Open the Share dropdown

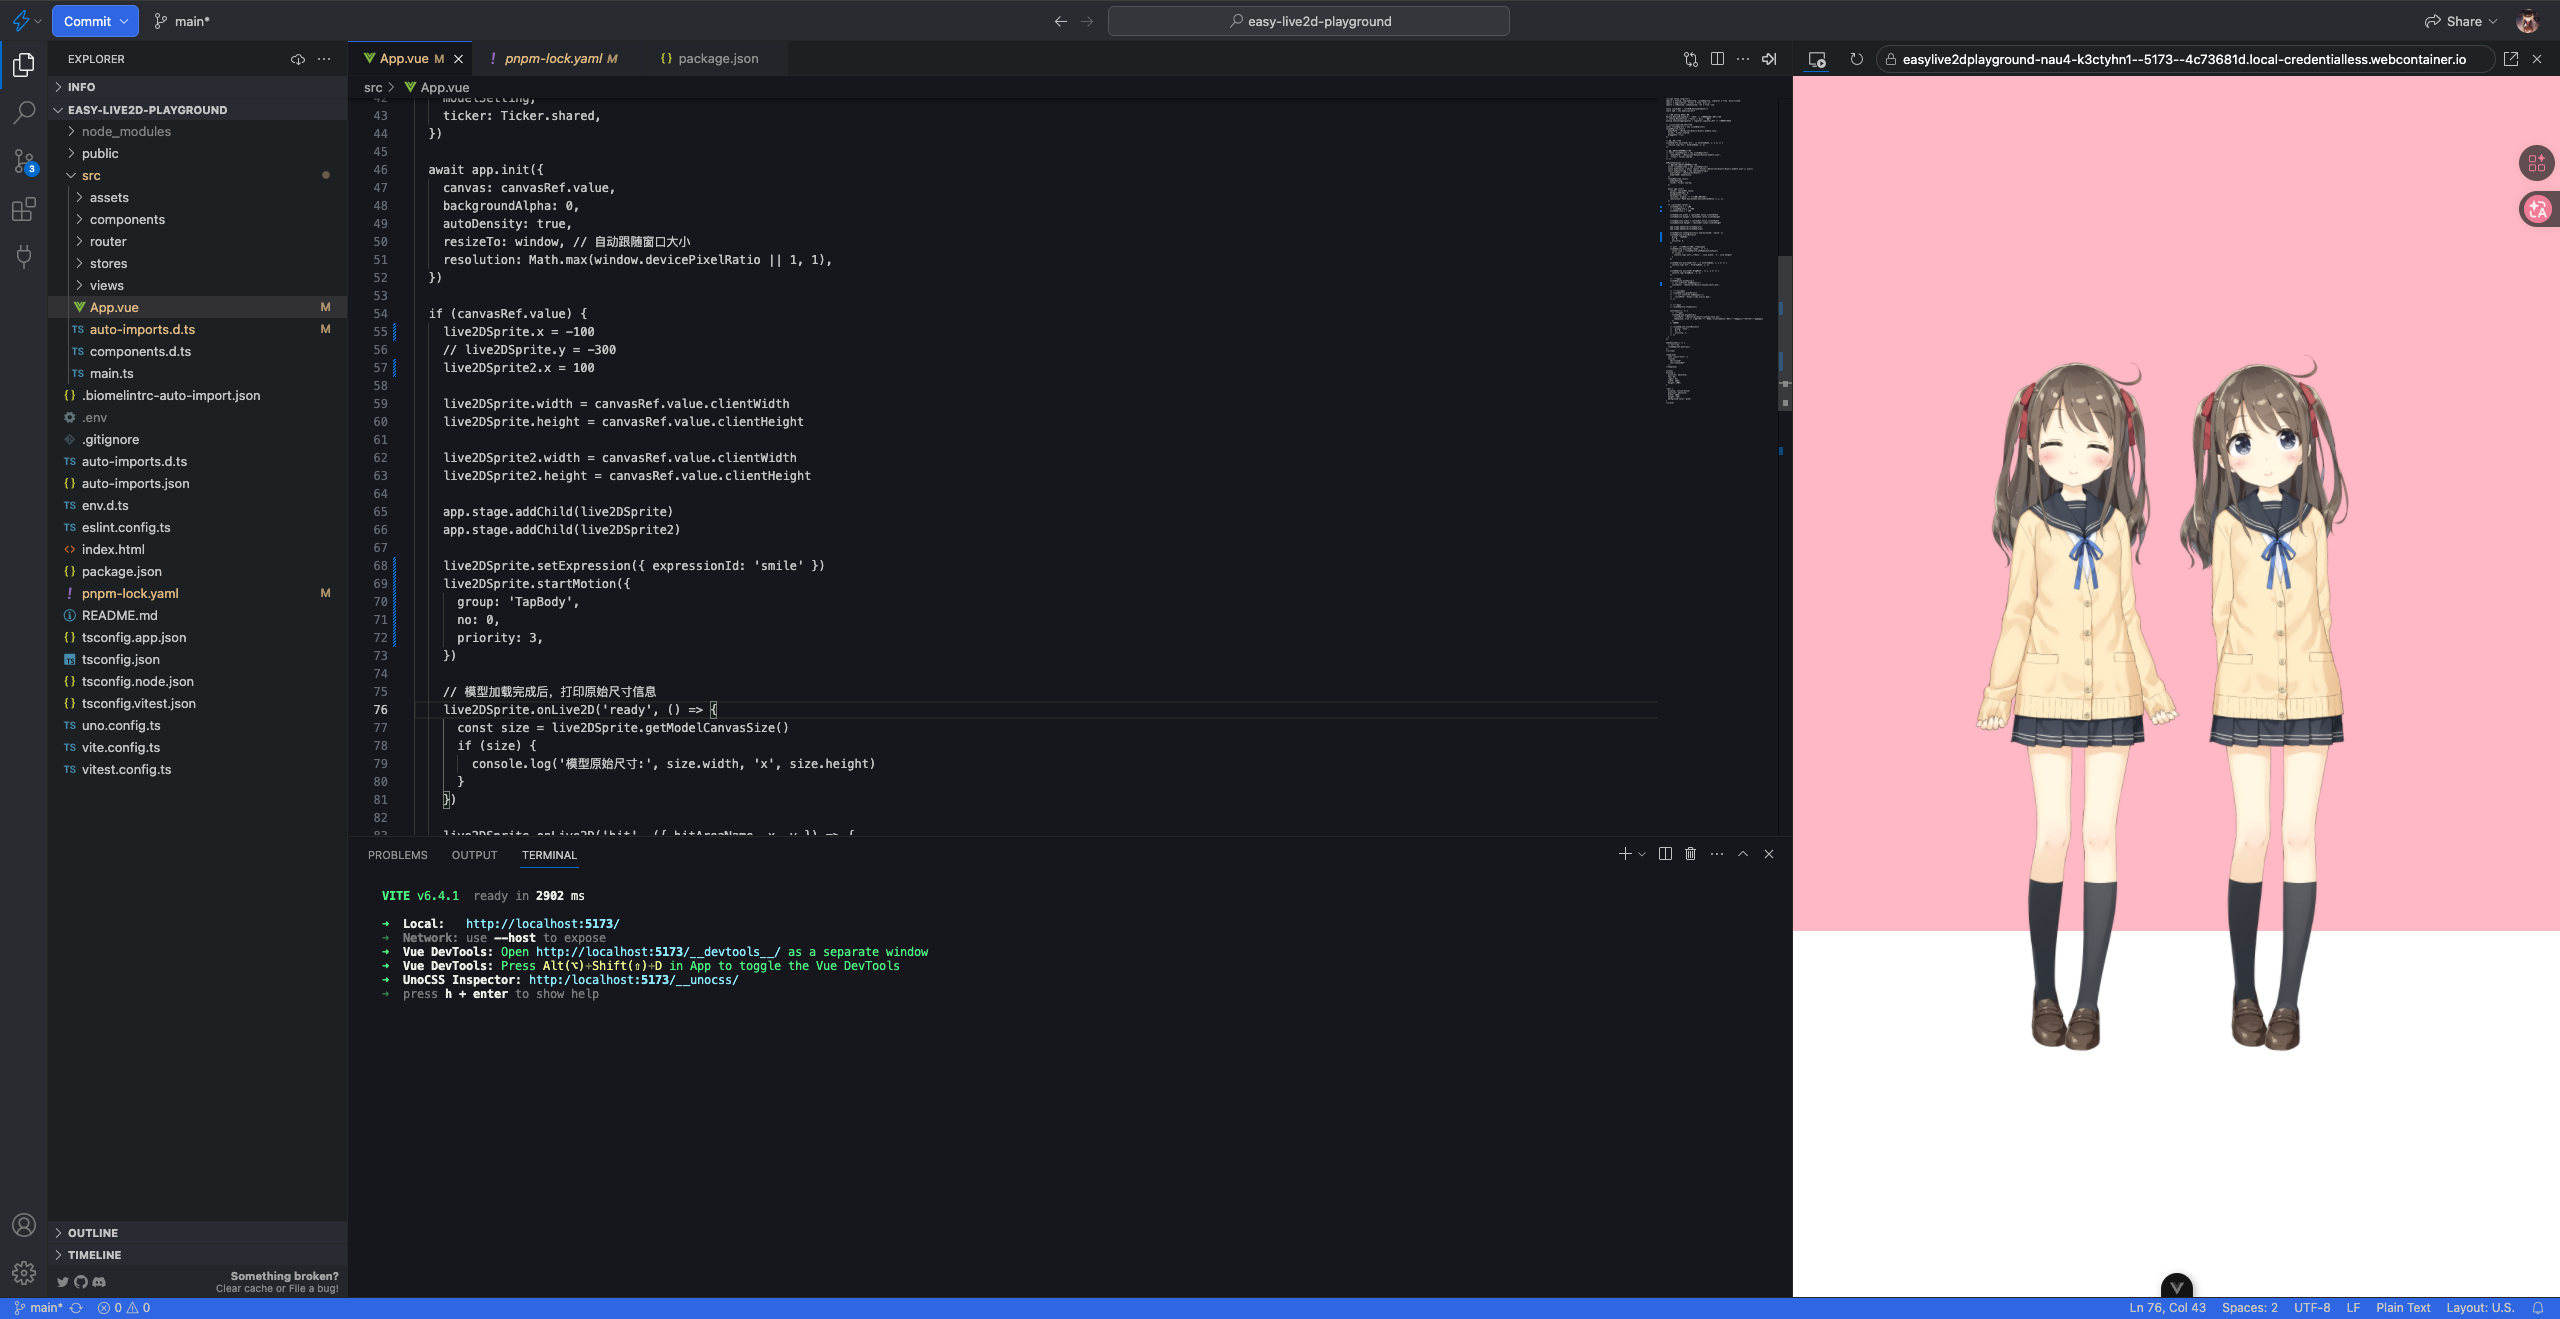click(x=2461, y=21)
